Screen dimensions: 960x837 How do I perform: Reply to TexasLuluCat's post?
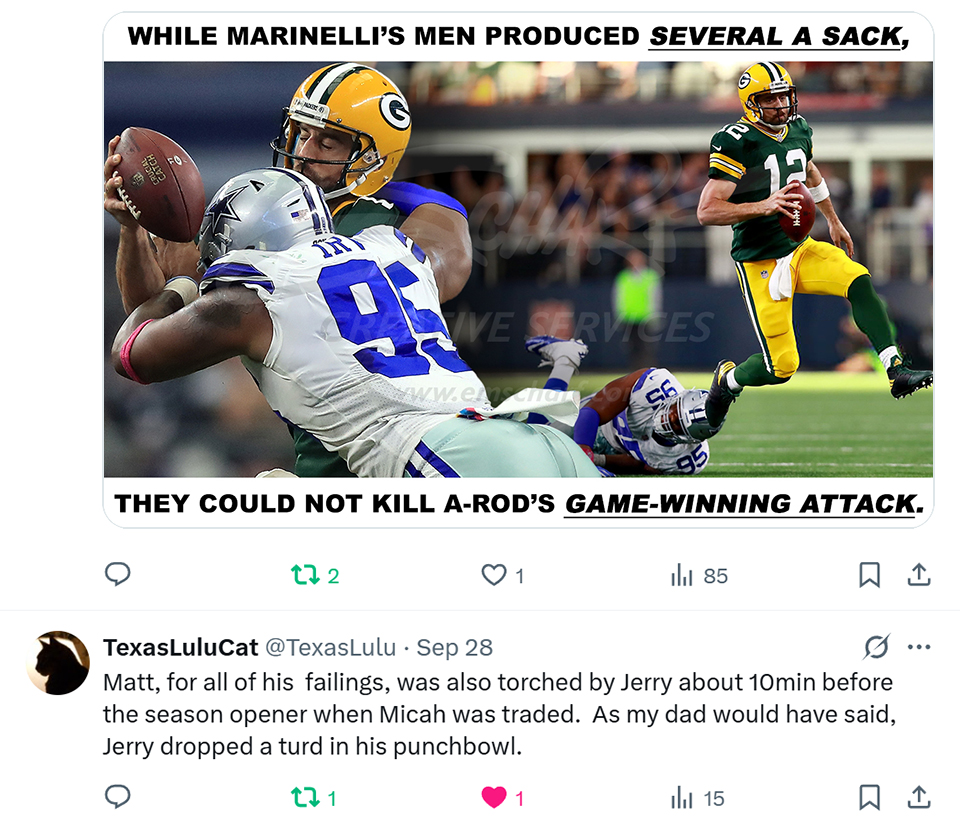click(x=118, y=797)
